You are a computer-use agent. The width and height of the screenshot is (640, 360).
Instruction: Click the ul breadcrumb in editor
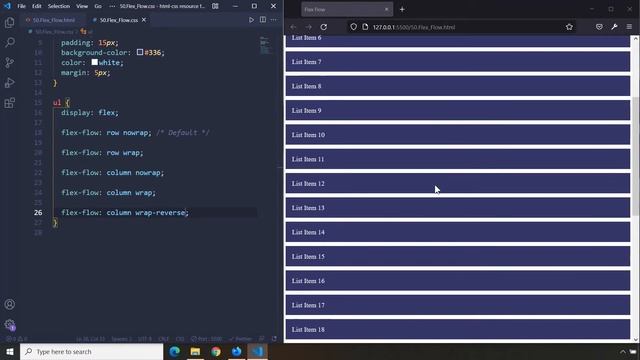[87, 31]
